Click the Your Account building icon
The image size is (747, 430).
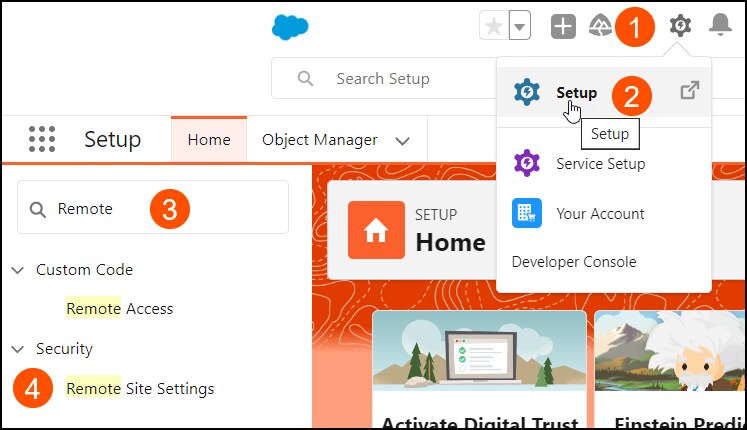pos(527,213)
